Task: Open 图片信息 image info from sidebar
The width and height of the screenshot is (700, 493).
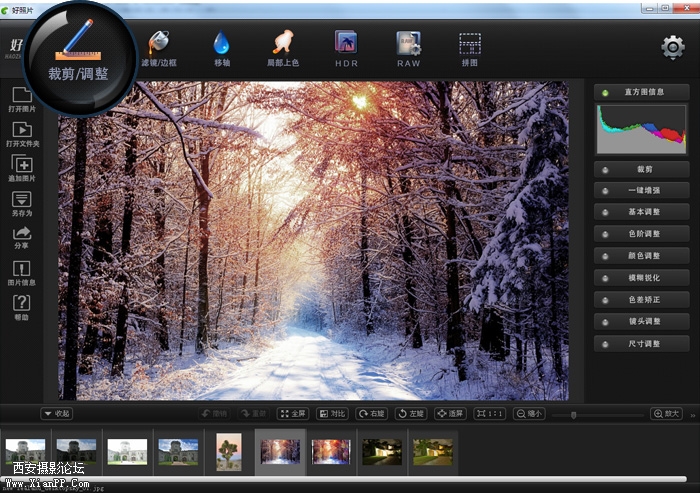Action: coord(22,274)
